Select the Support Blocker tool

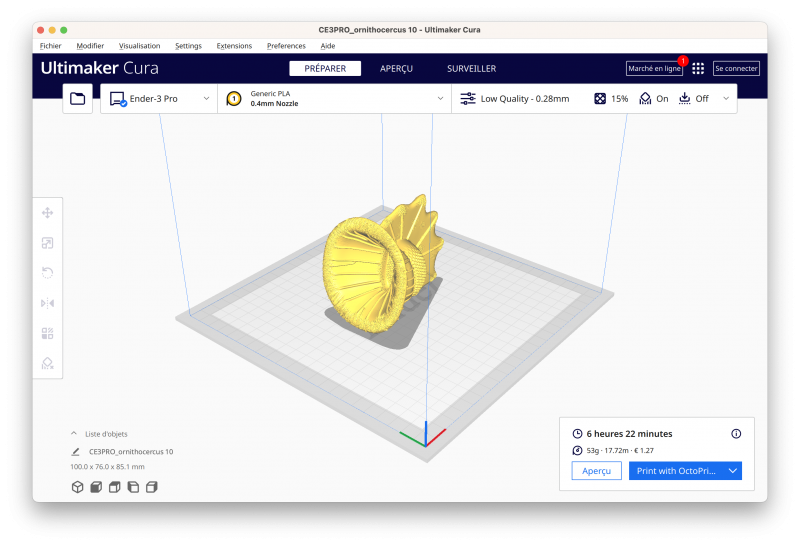pyautogui.click(x=47, y=363)
